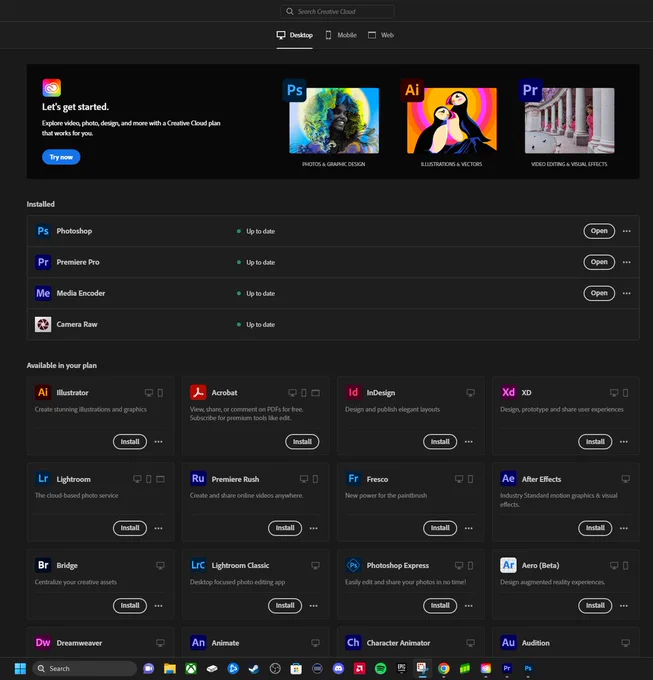Open more options menu on Fresco card

coord(469,528)
